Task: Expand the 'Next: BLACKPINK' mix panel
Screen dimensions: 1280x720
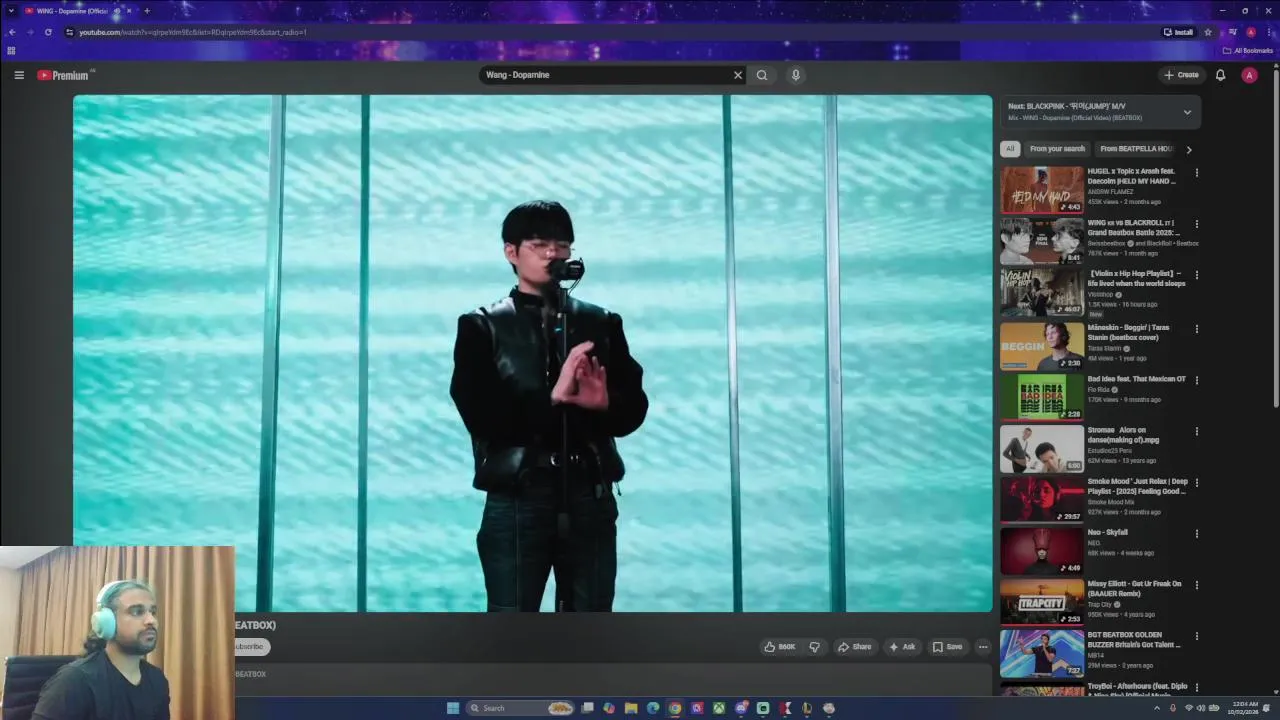Action: point(1187,112)
